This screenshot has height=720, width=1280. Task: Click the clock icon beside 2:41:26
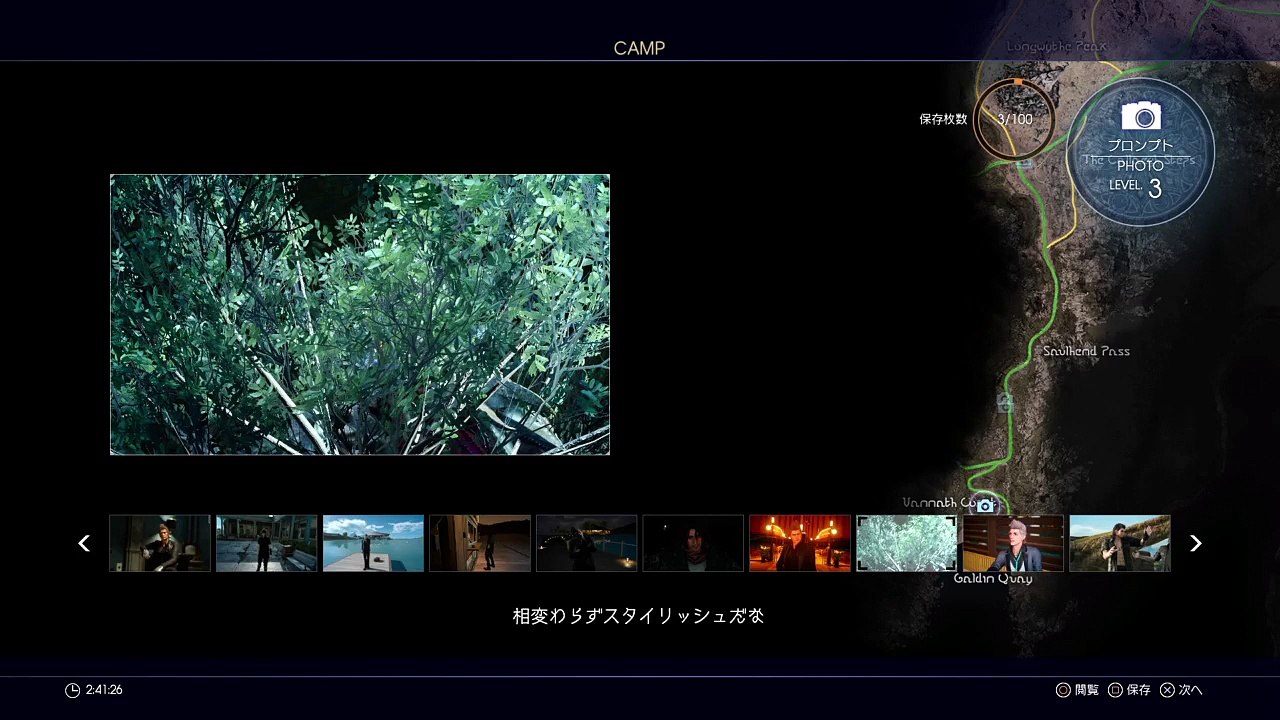pyautogui.click(x=72, y=690)
